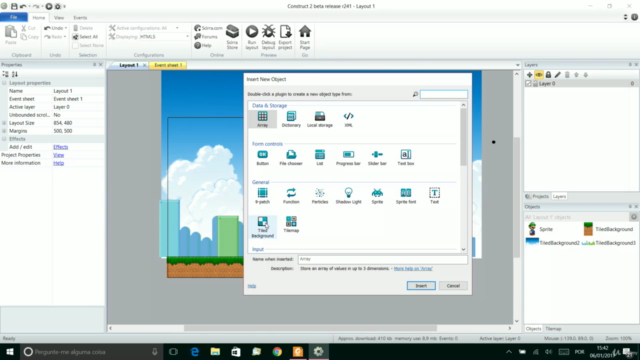This screenshot has width=640, height=360.
Task: Open the Redo dropdown arrow
Action: point(65,37)
